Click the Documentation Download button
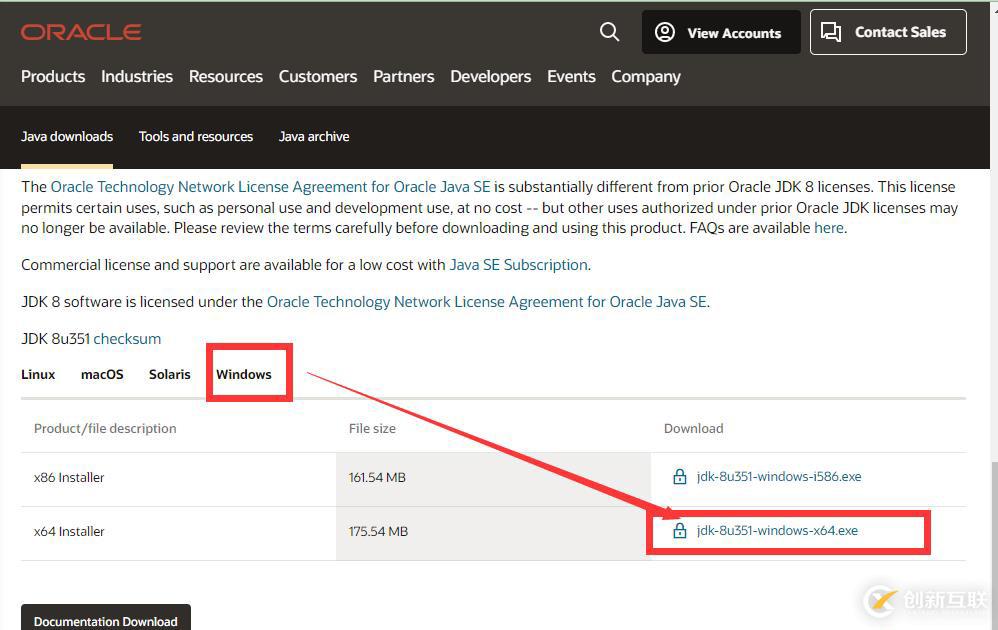This screenshot has height=630, width=998. point(105,620)
